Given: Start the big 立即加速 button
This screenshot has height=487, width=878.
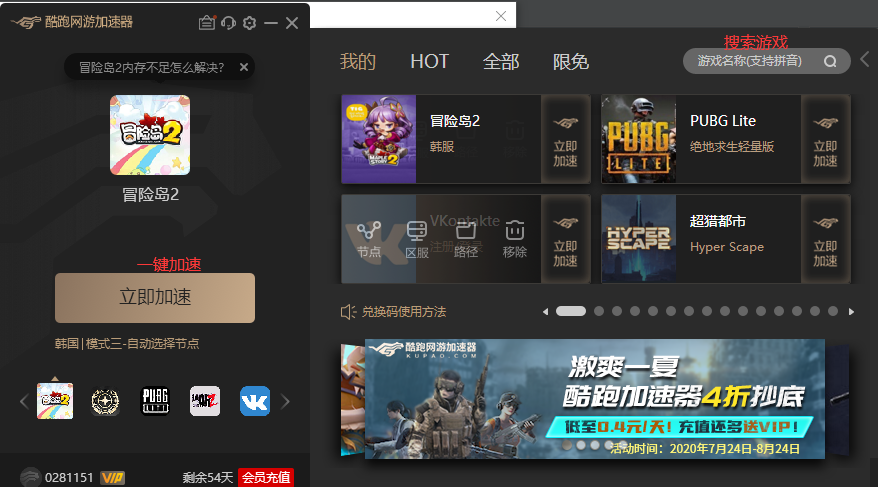Looking at the screenshot, I should (155, 298).
